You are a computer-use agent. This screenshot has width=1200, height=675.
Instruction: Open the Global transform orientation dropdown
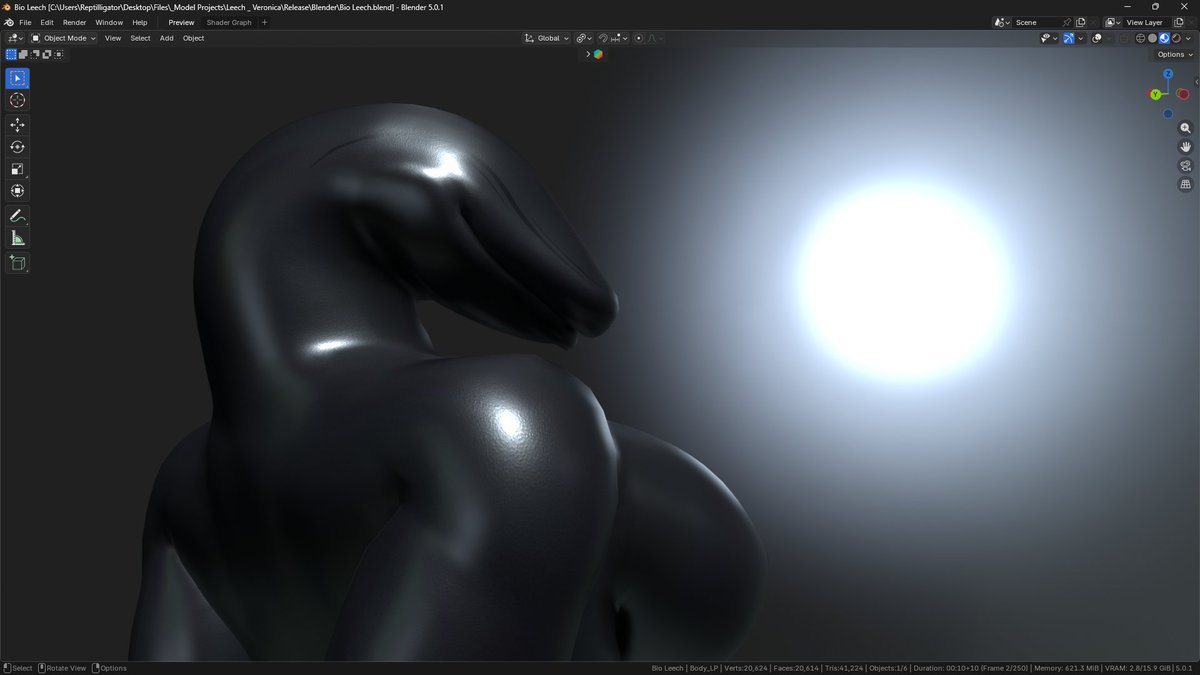click(547, 38)
